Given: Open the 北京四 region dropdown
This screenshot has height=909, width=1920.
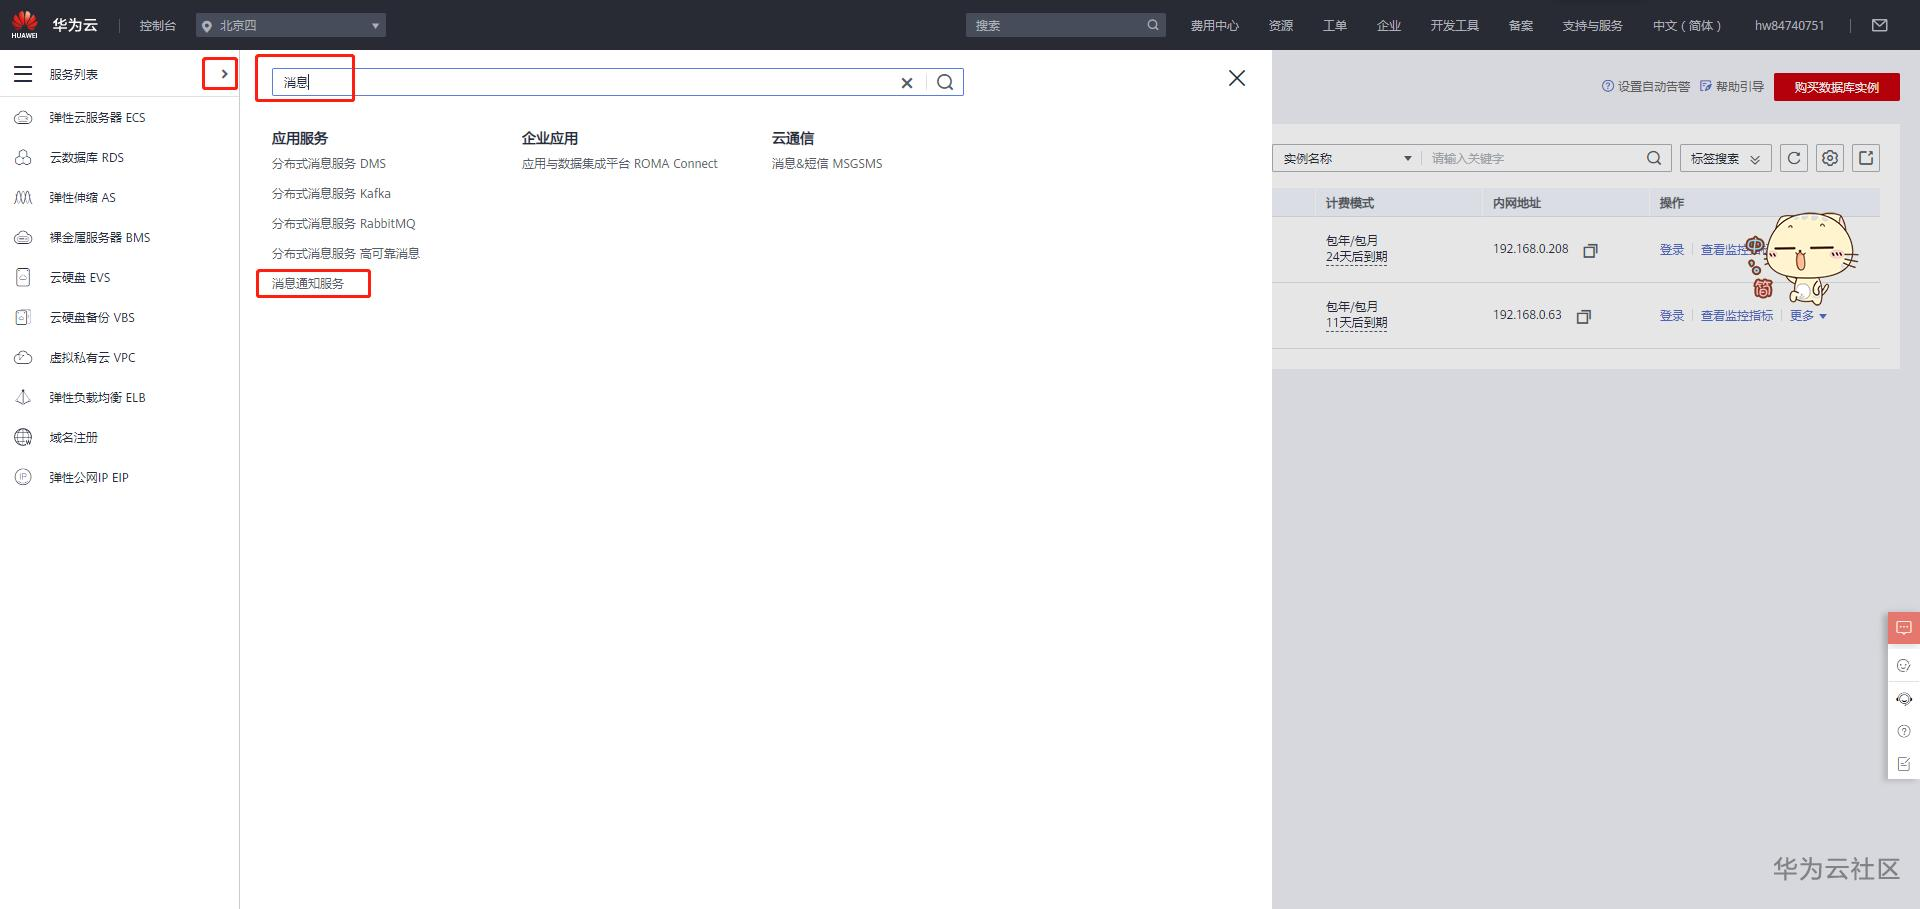Looking at the screenshot, I should (291, 26).
